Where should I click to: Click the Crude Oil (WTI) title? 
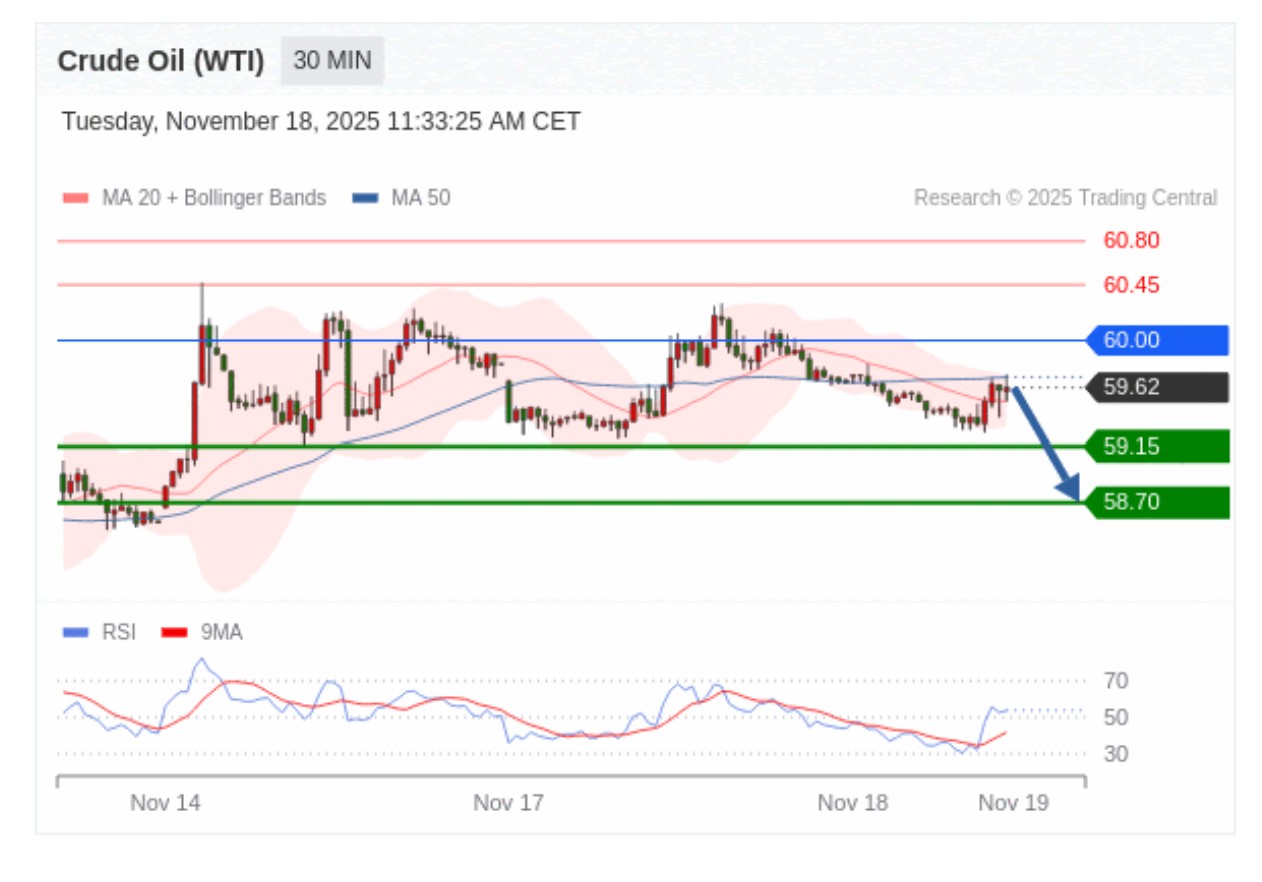(161, 62)
